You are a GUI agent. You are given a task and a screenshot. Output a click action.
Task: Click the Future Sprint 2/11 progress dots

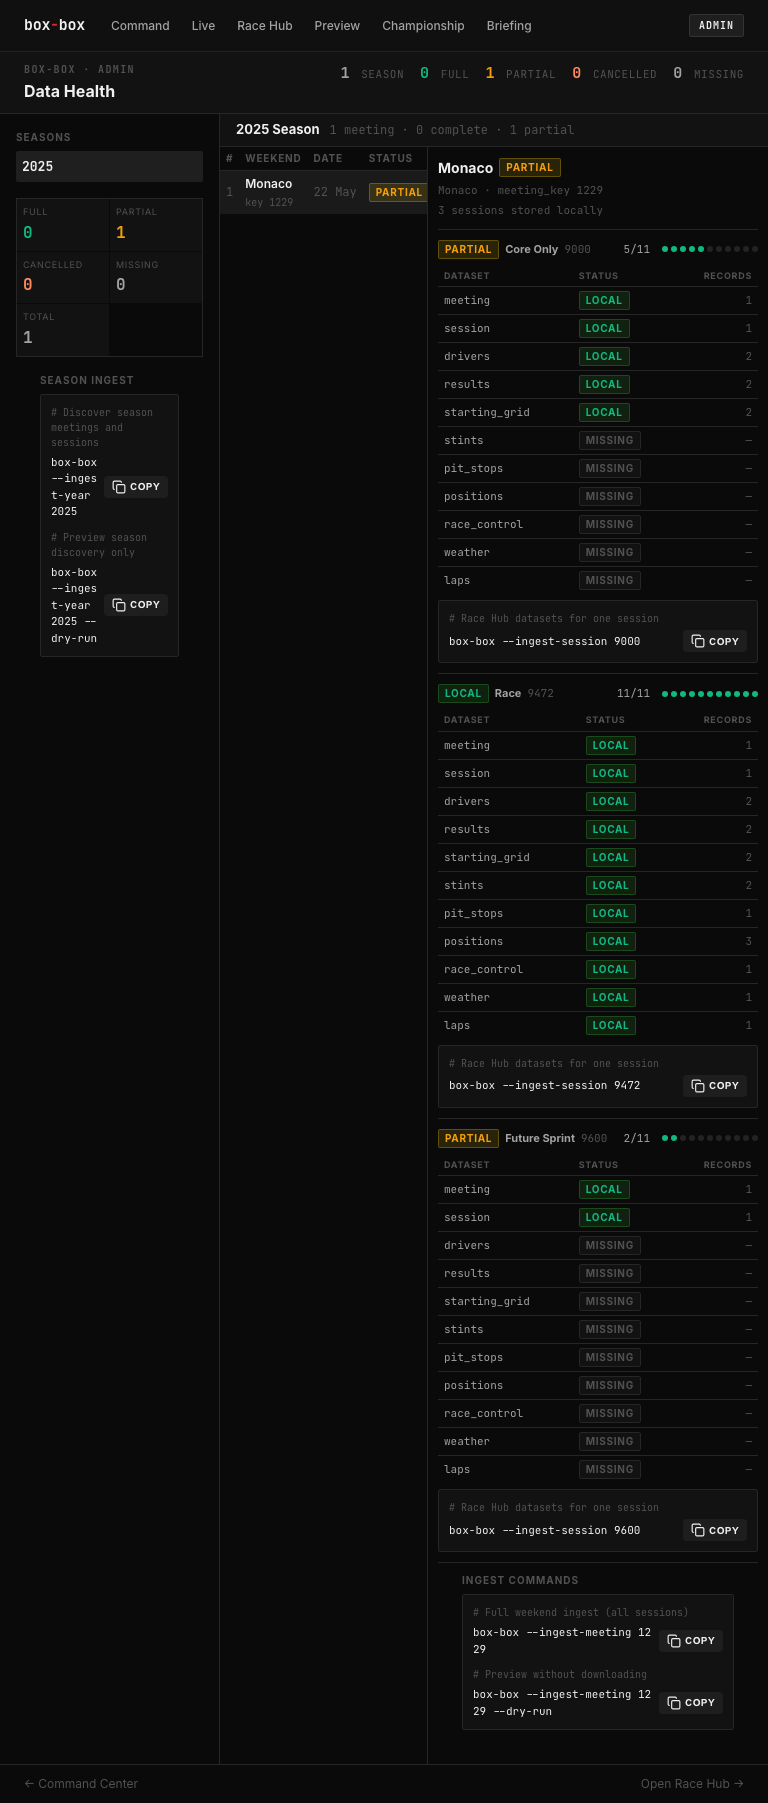click(x=710, y=1138)
